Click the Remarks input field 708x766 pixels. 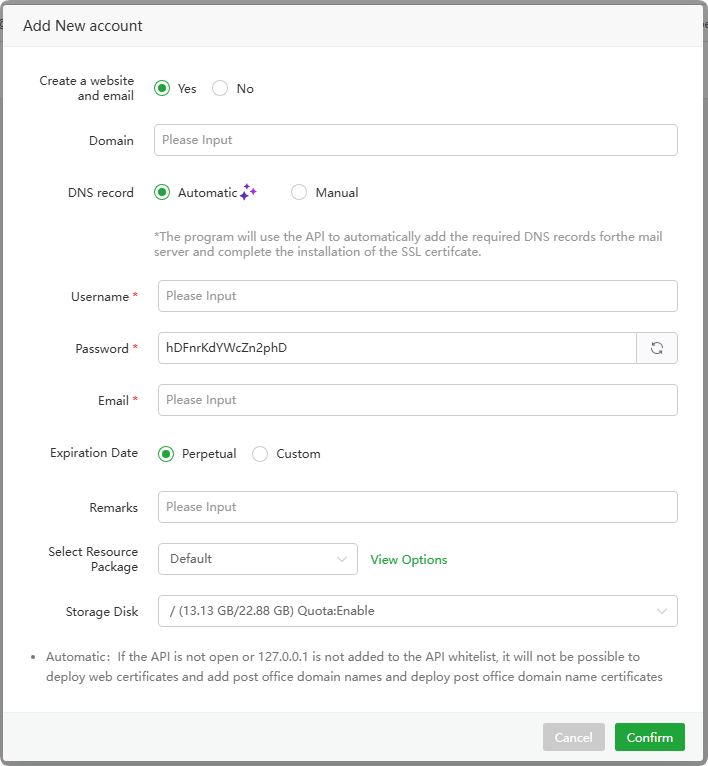click(x=417, y=507)
